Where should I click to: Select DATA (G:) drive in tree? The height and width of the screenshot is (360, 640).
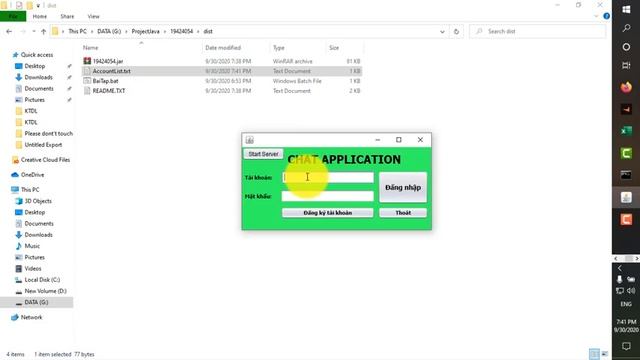tap(36, 302)
